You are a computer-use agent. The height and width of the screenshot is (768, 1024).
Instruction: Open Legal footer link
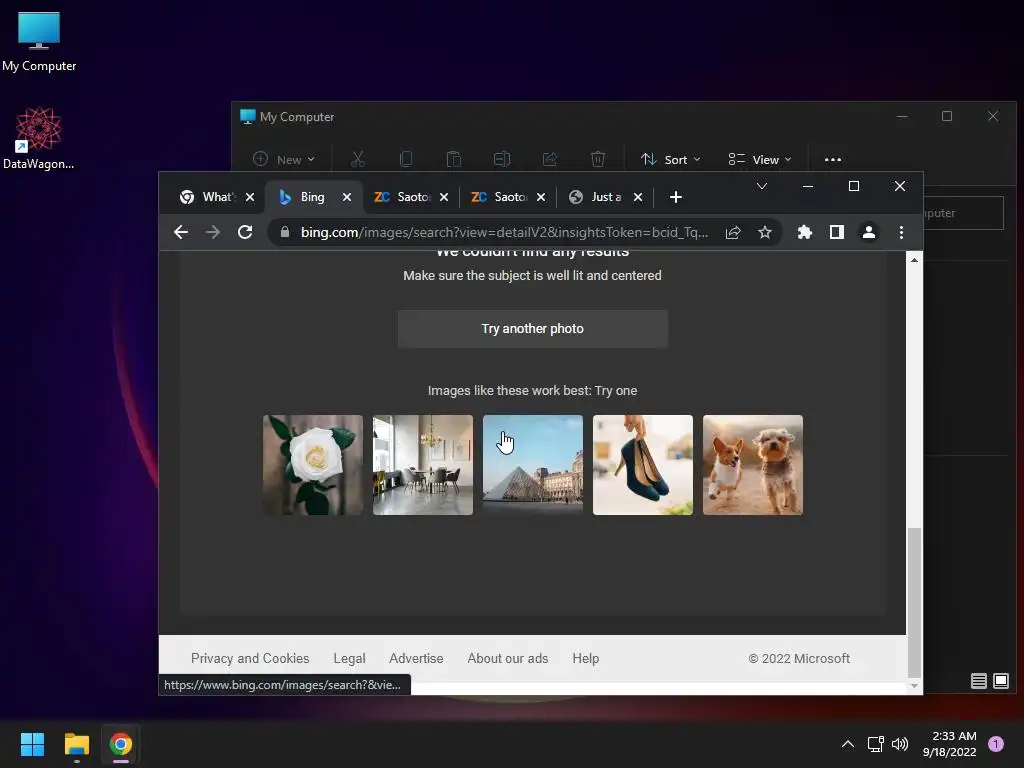pos(349,658)
